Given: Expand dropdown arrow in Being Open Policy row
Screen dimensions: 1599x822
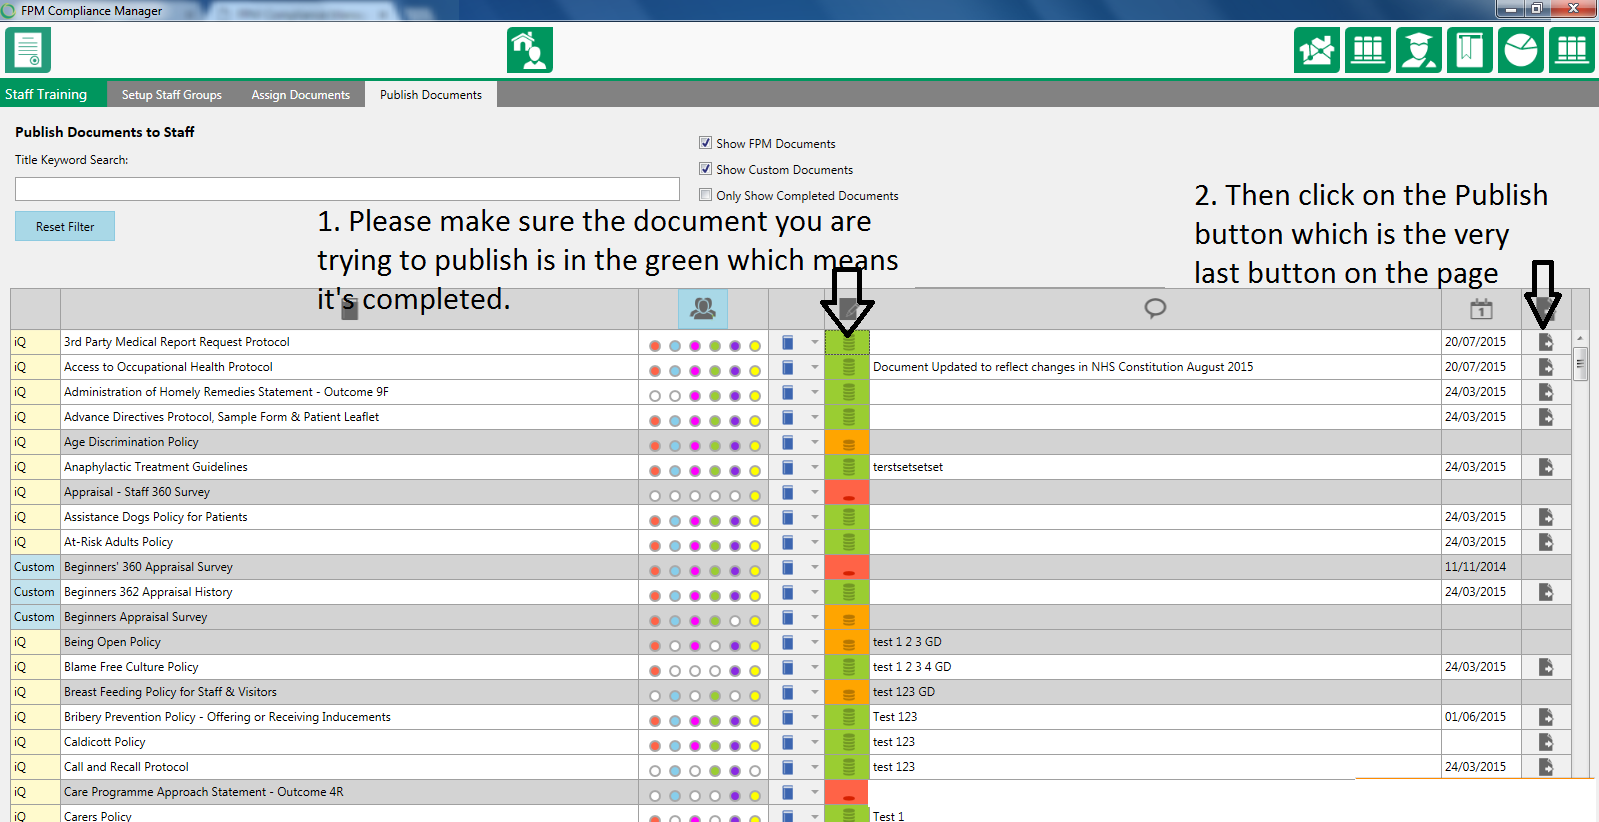Looking at the screenshot, I should [815, 642].
